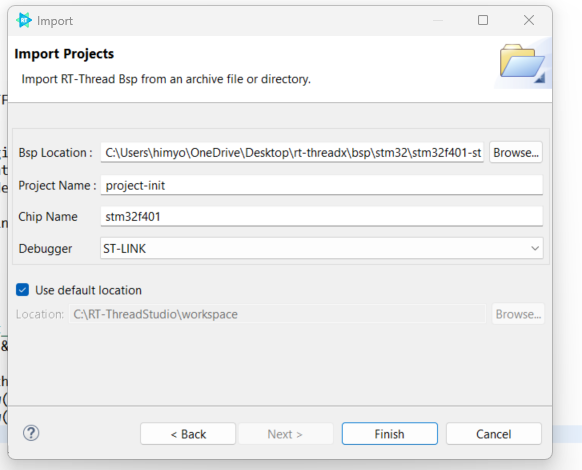Viewport: 582px width, 470px height.
Task: Click the help question mark icon
Action: tap(31, 433)
